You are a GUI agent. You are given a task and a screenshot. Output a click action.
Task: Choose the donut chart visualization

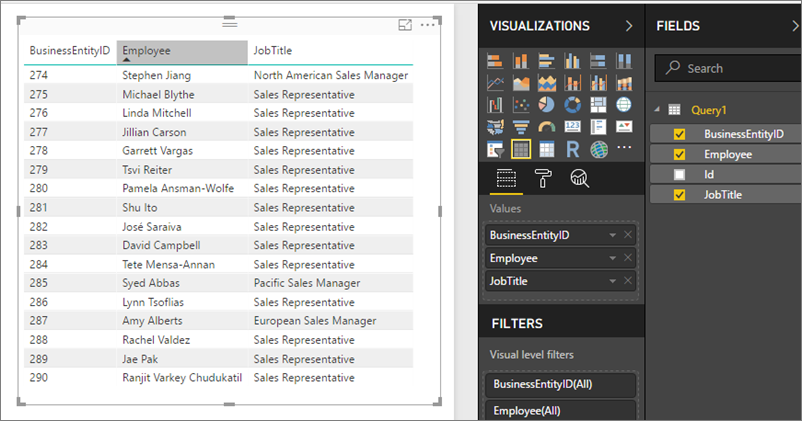573,104
